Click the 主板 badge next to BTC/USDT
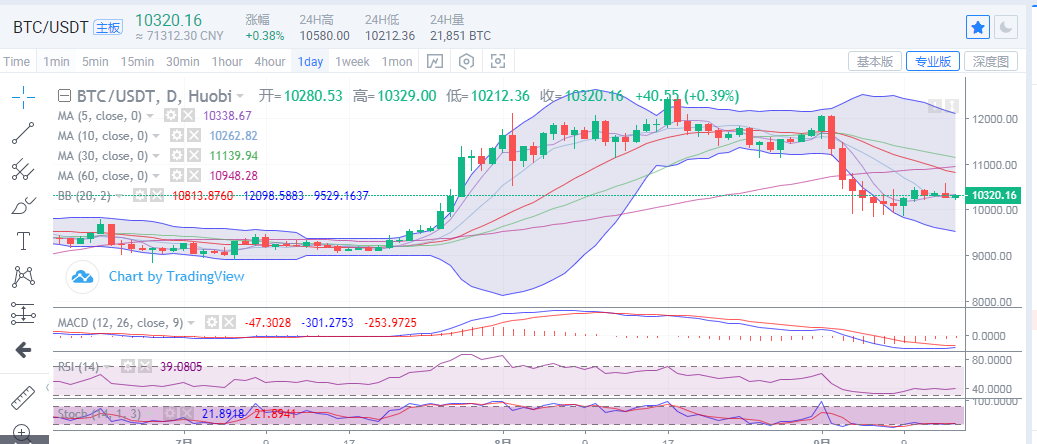Image resolution: width=1037 pixels, height=444 pixels. [x=108, y=27]
